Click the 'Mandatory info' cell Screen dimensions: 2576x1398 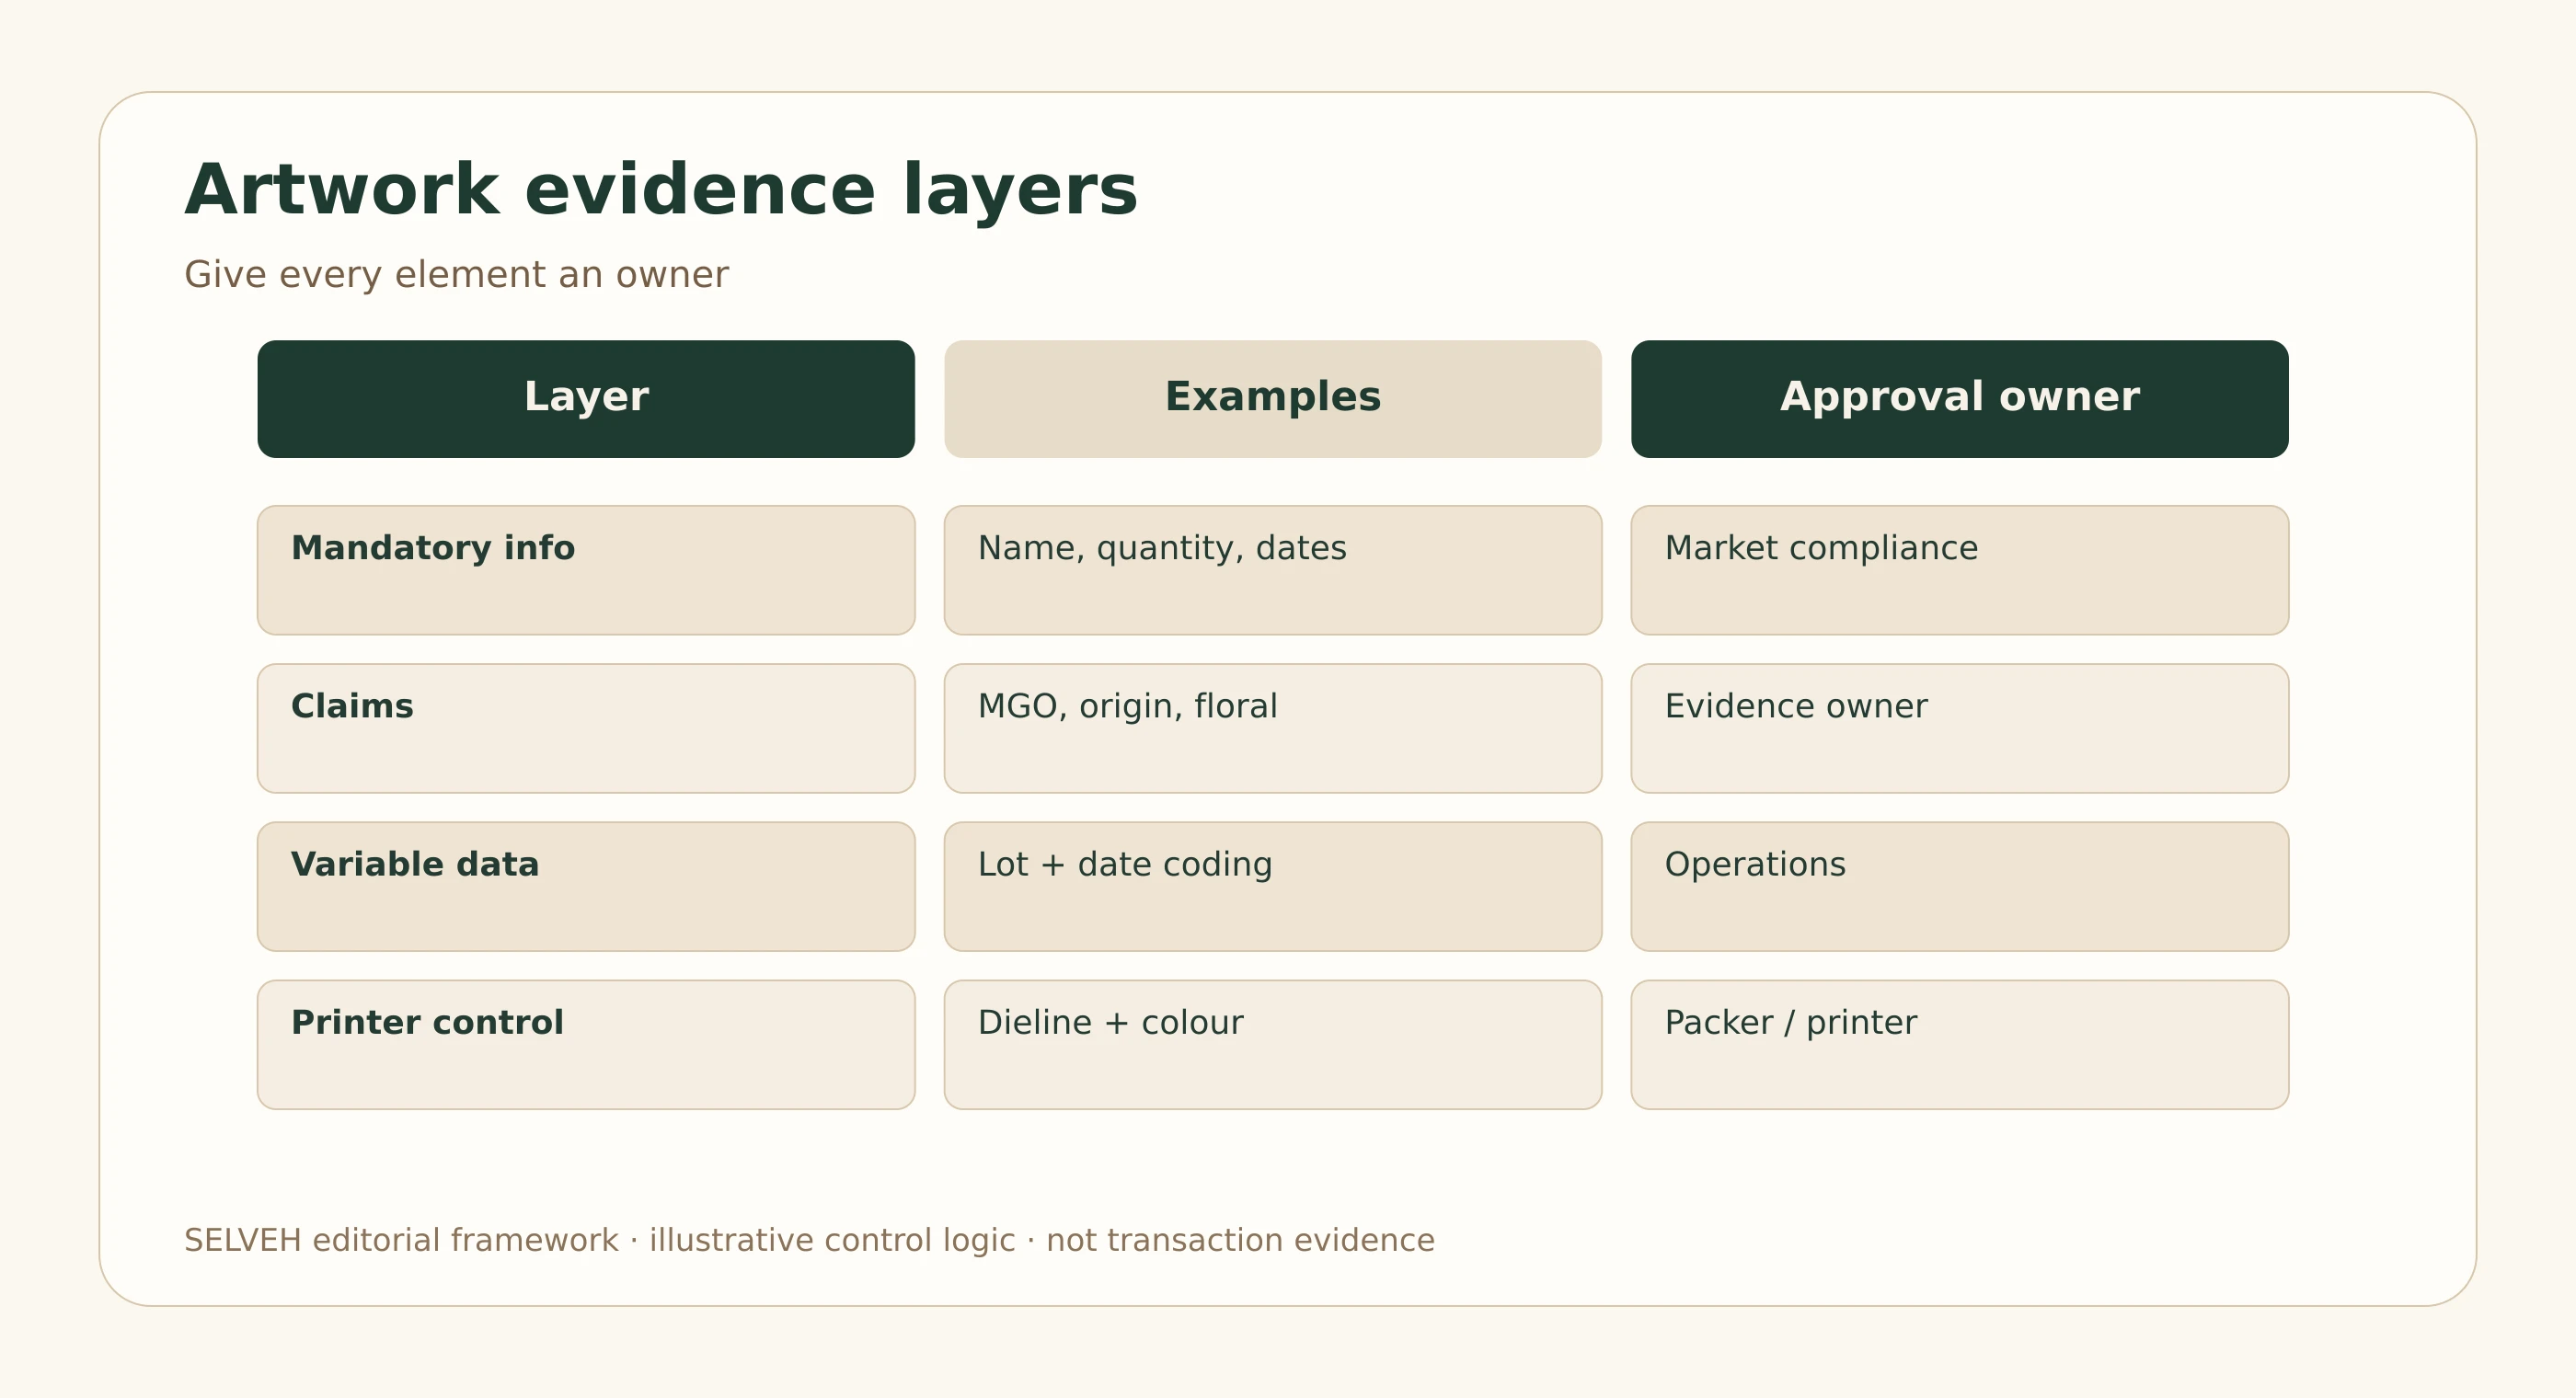pyautogui.click(x=586, y=570)
